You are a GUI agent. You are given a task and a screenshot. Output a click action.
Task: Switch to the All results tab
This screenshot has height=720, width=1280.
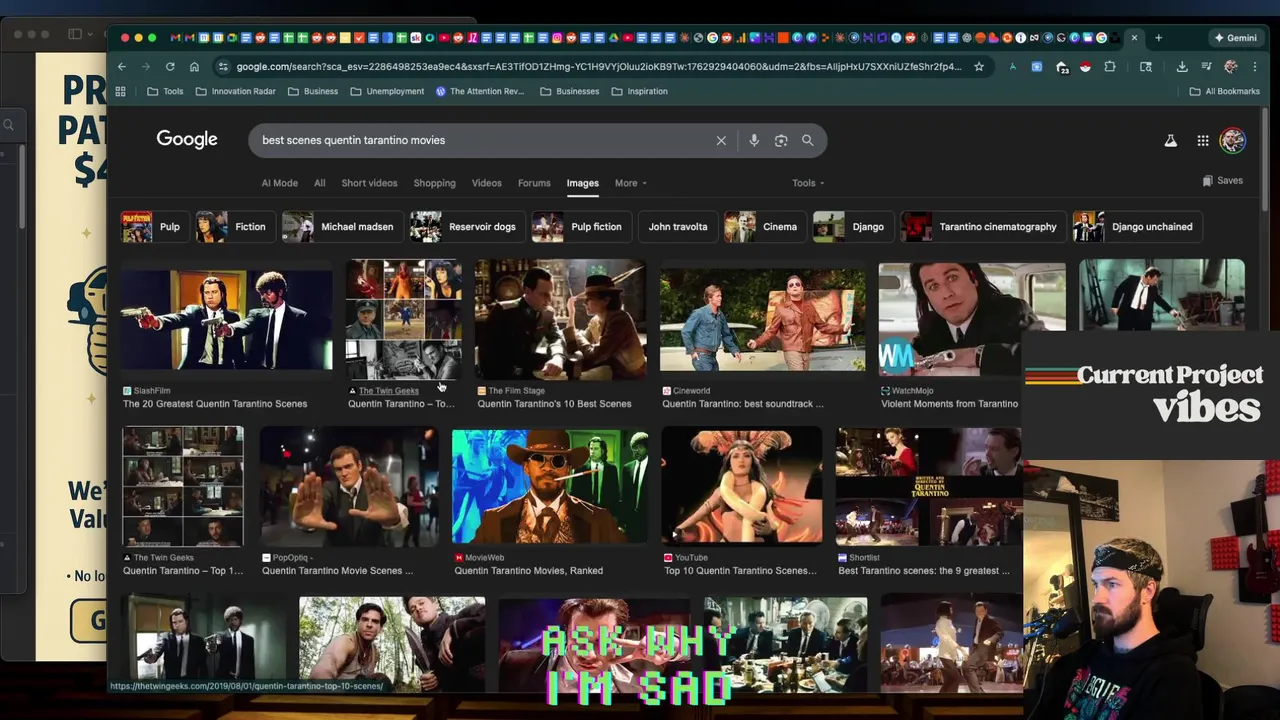[x=319, y=183]
